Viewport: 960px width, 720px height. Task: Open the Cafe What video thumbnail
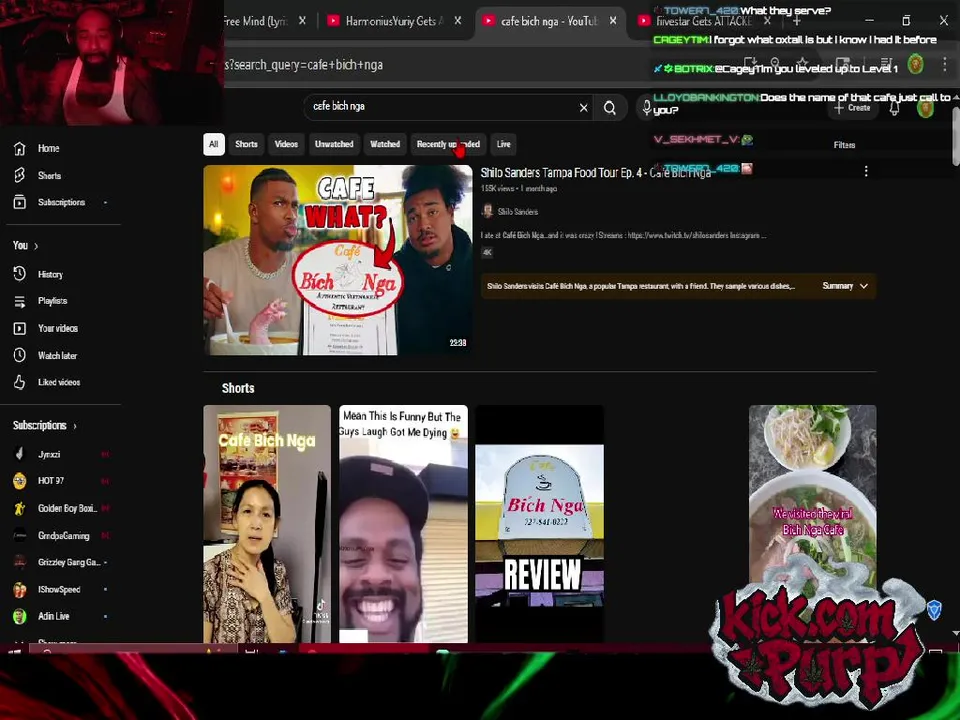pos(337,260)
